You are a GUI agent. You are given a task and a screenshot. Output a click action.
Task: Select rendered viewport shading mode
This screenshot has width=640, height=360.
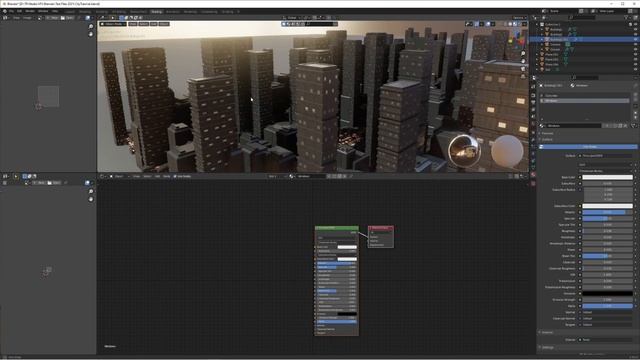(520, 24)
